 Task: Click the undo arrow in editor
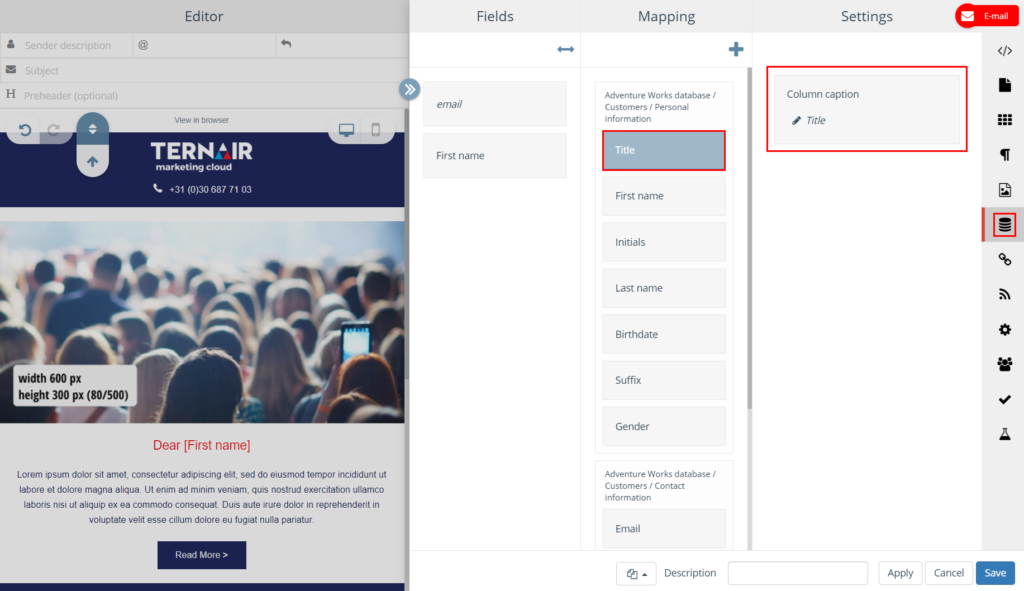[x=25, y=130]
